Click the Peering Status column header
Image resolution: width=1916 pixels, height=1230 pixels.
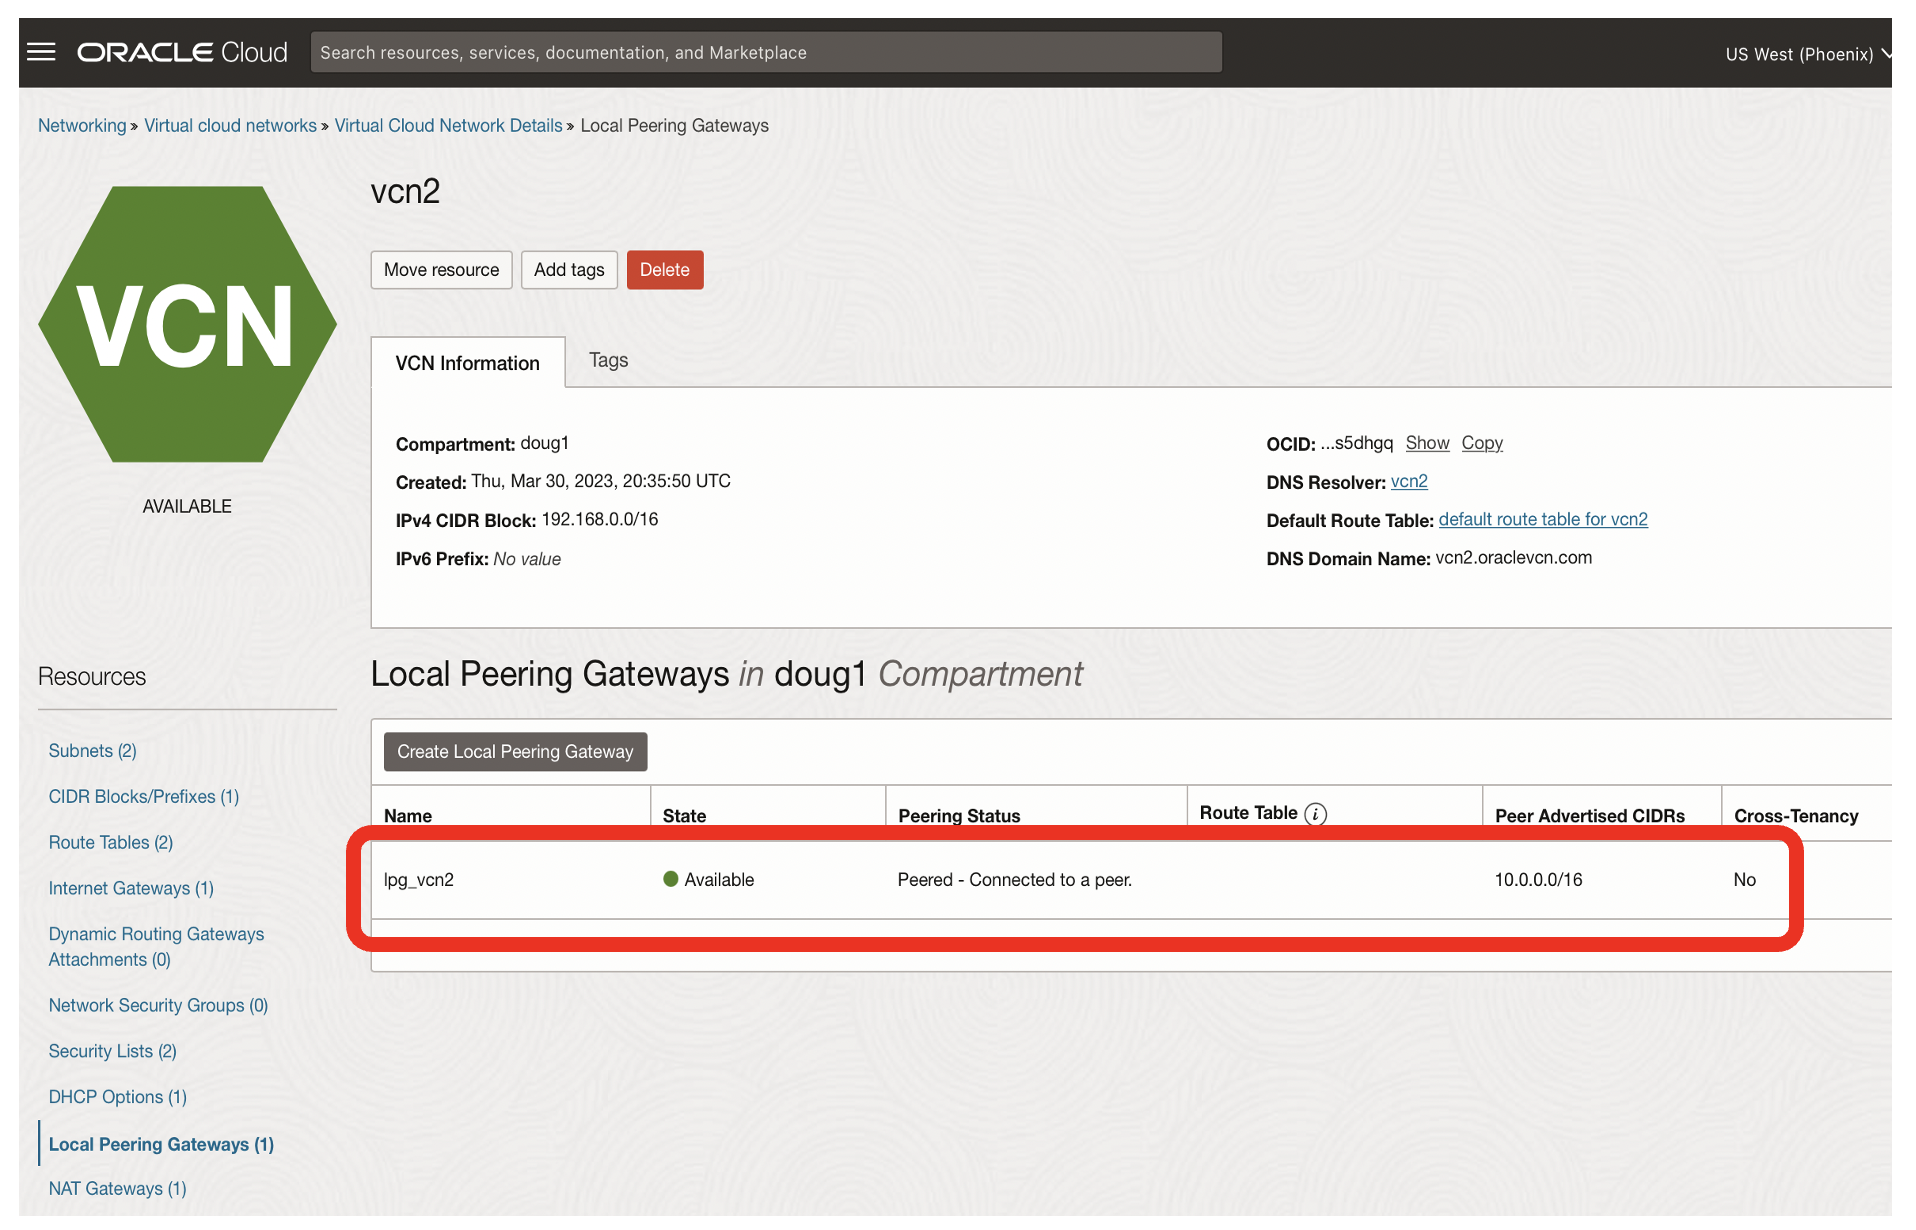click(x=960, y=816)
